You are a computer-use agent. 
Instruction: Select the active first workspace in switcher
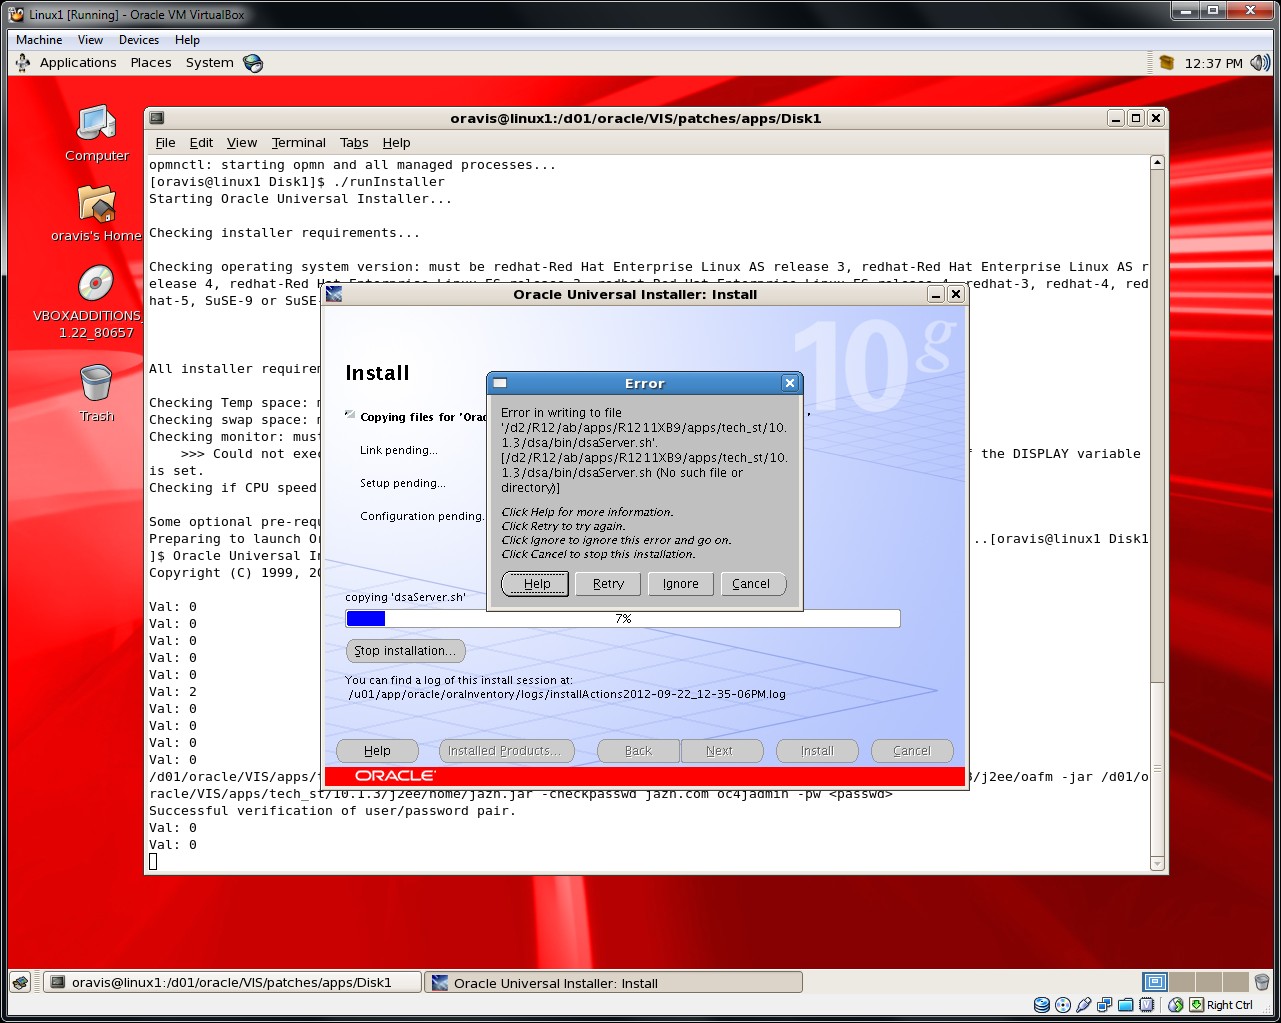click(x=1155, y=982)
